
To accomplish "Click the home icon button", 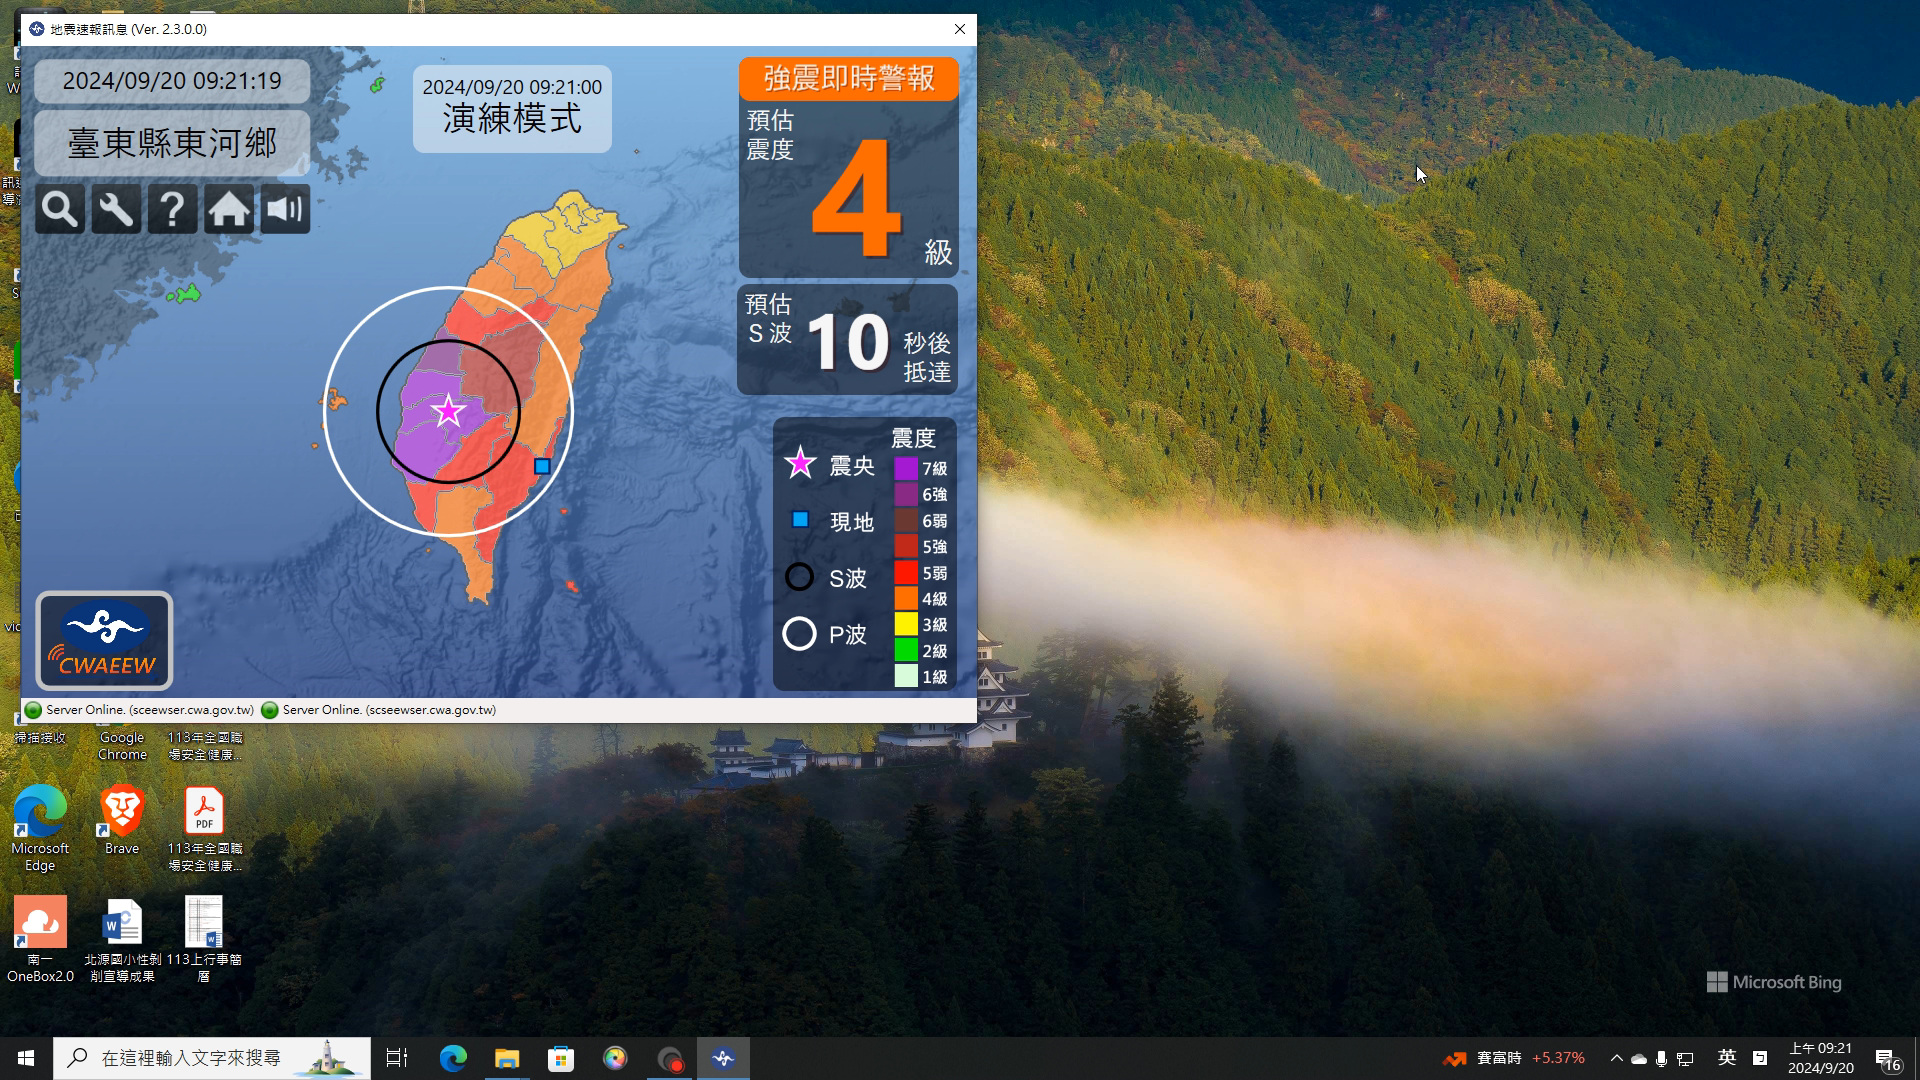I will click(x=229, y=210).
